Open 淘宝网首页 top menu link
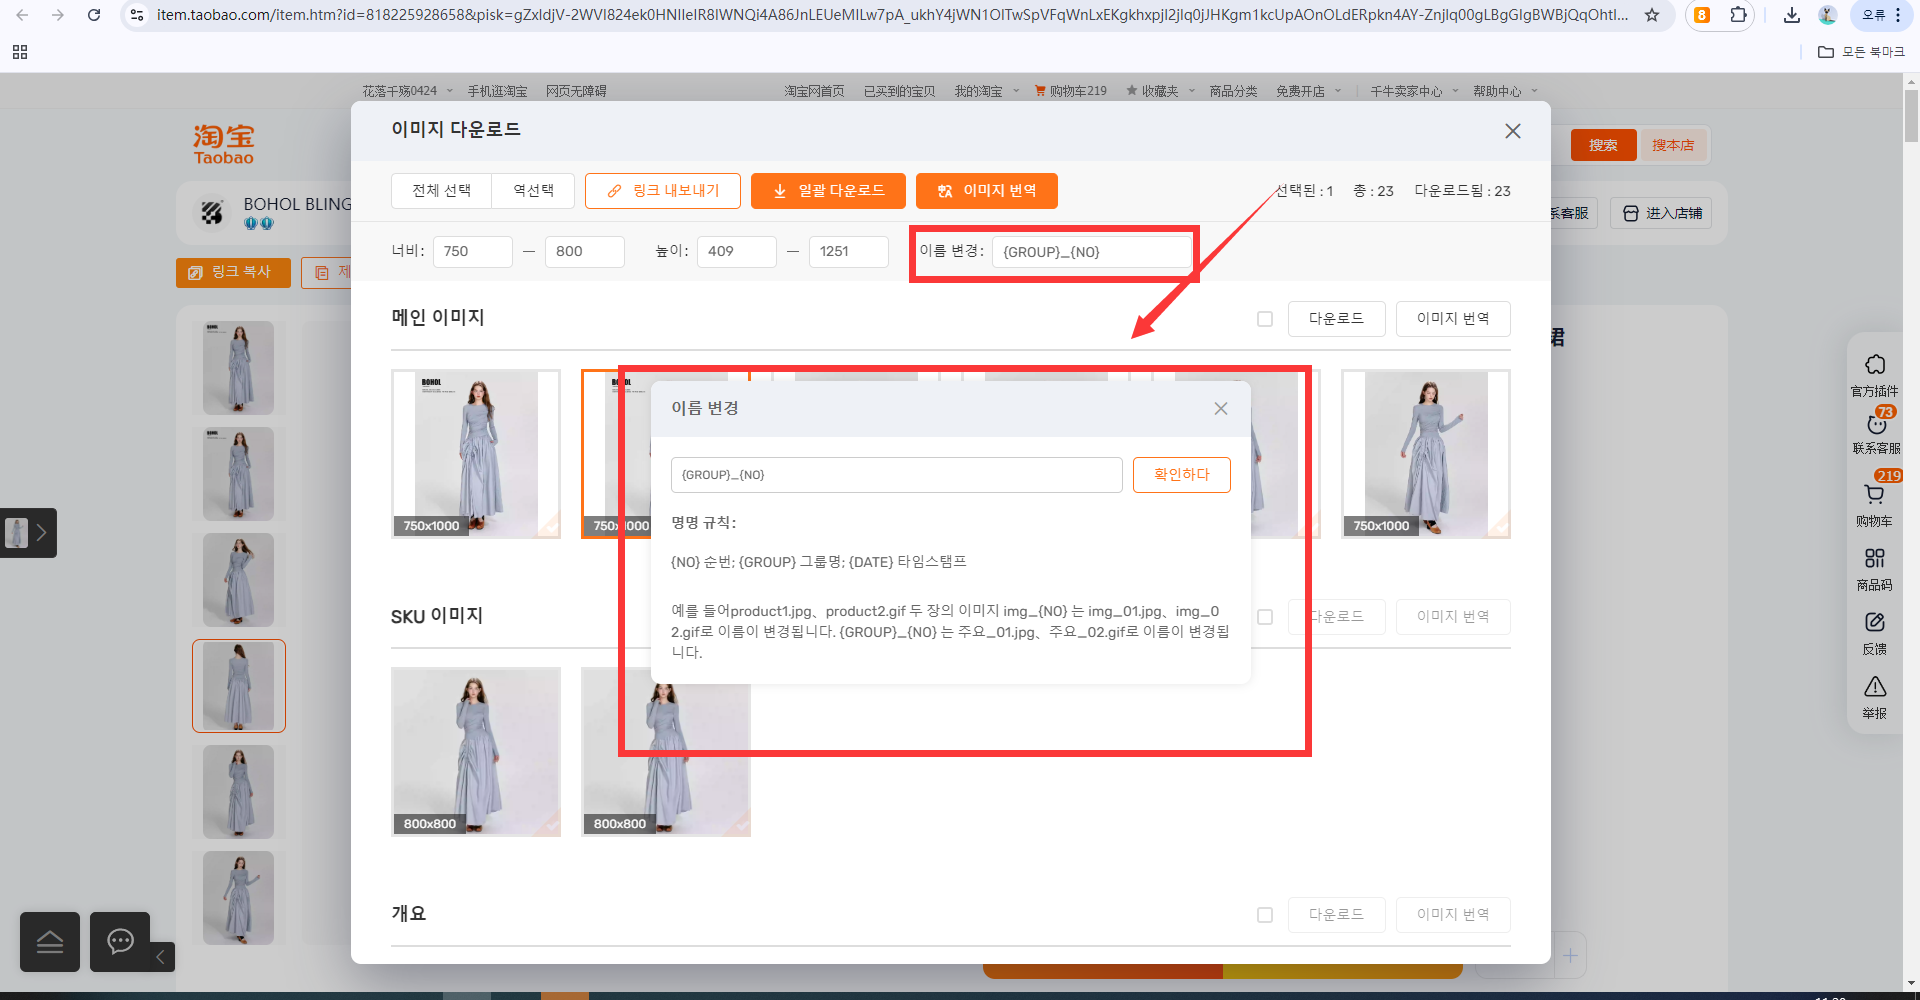 pos(814,91)
